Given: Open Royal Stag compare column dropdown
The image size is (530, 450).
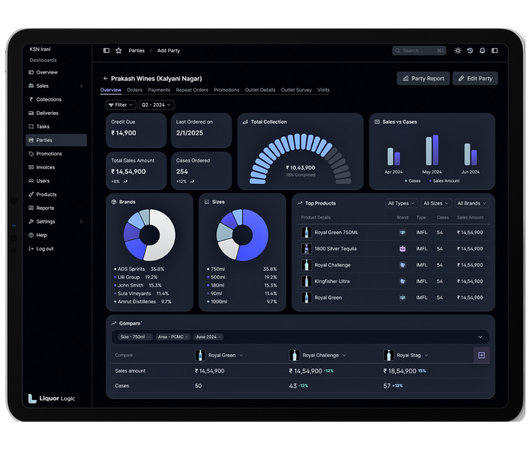Looking at the screenshot, I should point(426,355).
